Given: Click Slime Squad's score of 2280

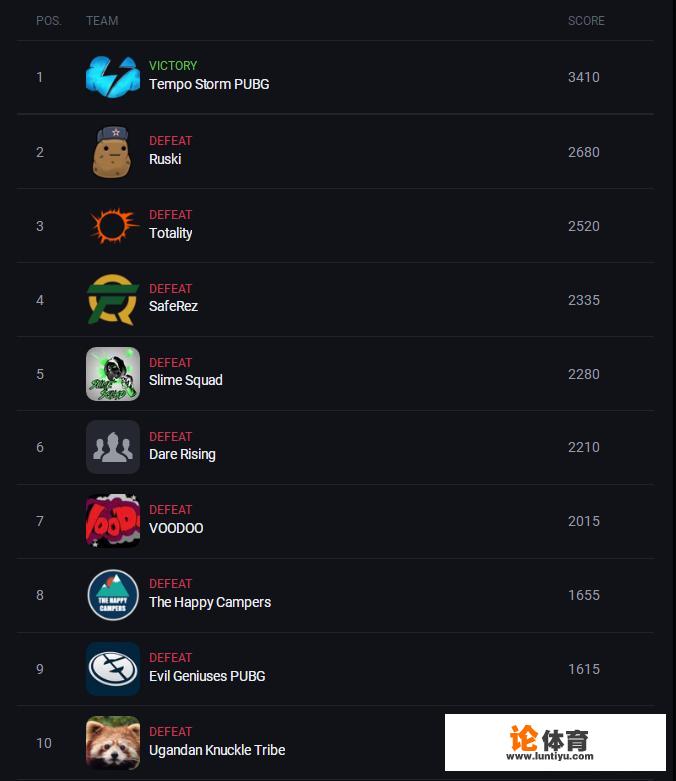Looking at the screenshot, I should pos(583,374).
